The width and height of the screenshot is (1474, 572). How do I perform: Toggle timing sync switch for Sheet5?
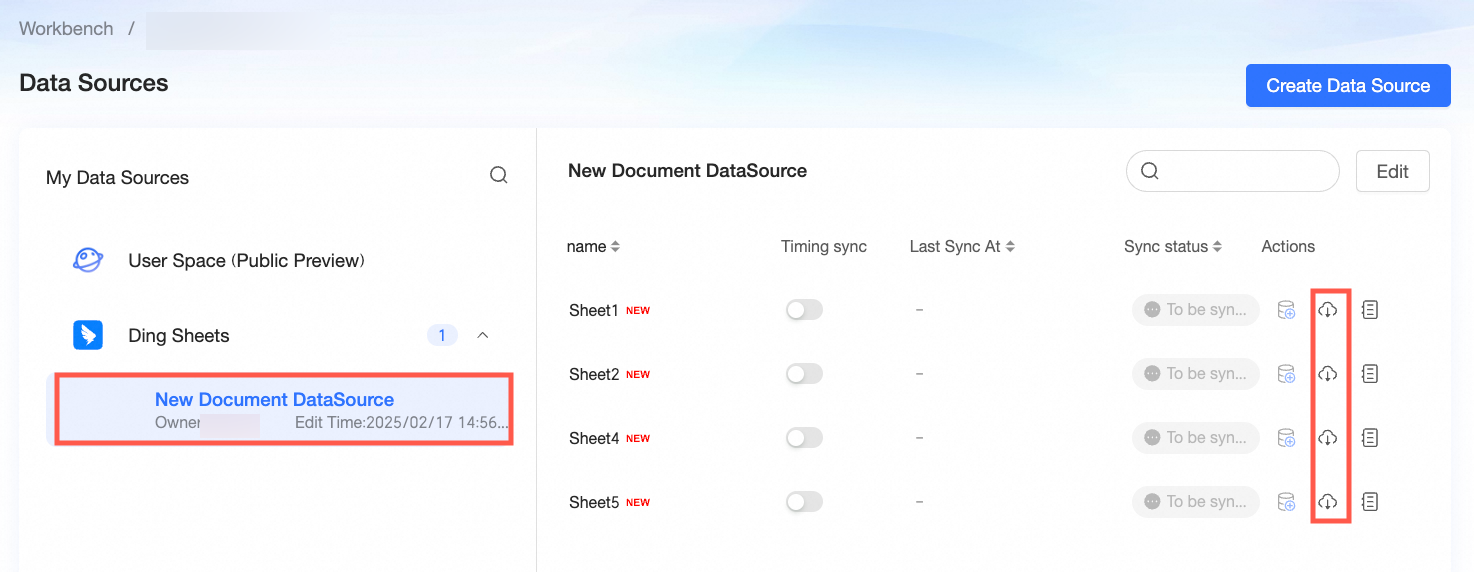click(x=804, y=502)
